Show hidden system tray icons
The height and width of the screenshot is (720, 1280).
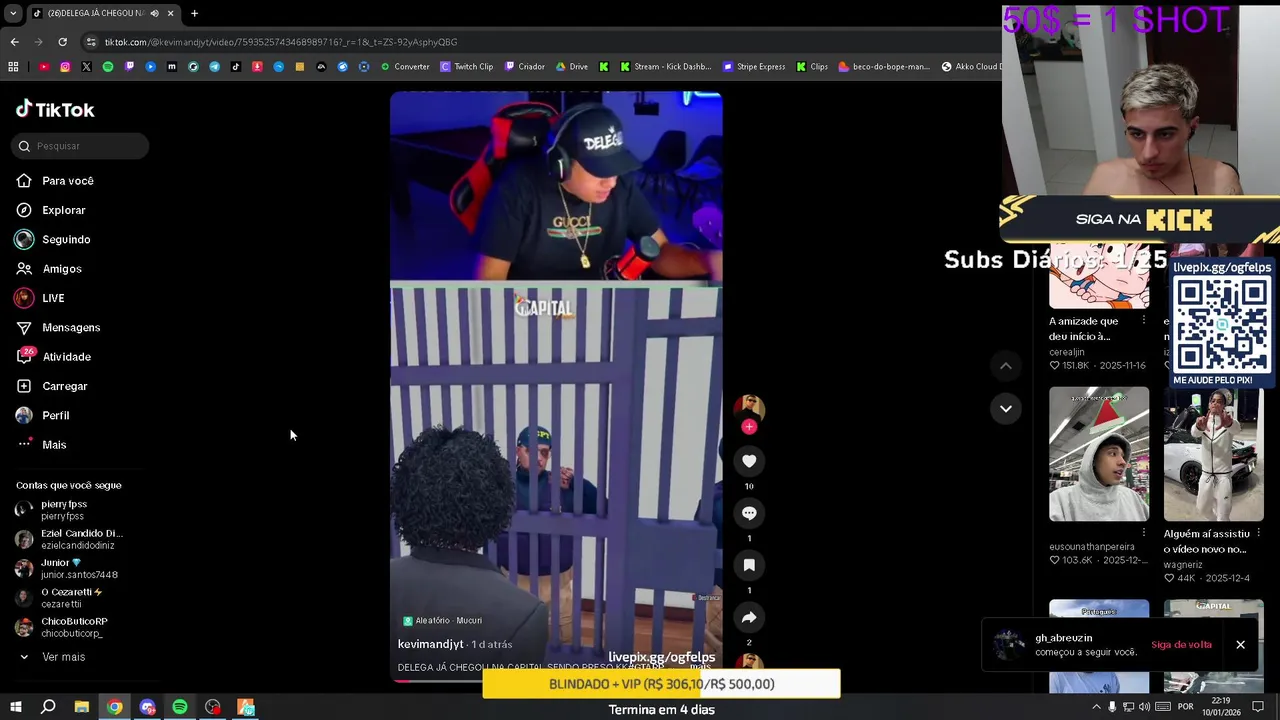point(1096,707)
